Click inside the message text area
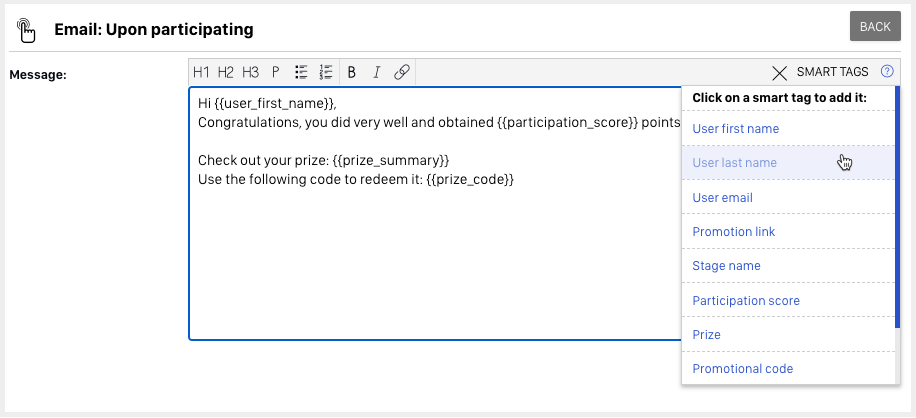The image size is (916, 418). coord(430,260)
